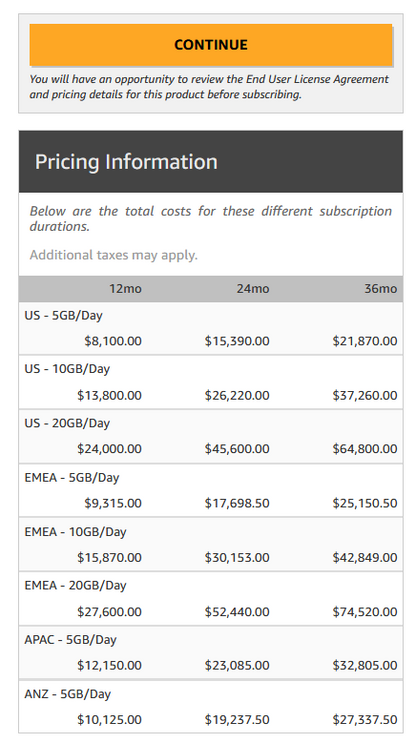Click the 24mo column header
Image resolution: width=416 pixels, height=743 pixels.
pos(253,289)
